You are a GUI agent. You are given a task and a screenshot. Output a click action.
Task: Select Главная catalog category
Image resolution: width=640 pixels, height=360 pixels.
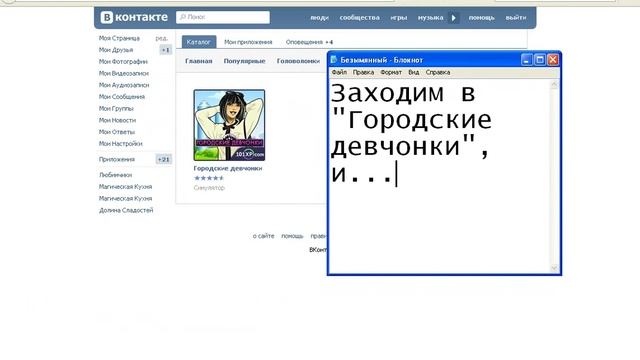(x=199, y=61)
